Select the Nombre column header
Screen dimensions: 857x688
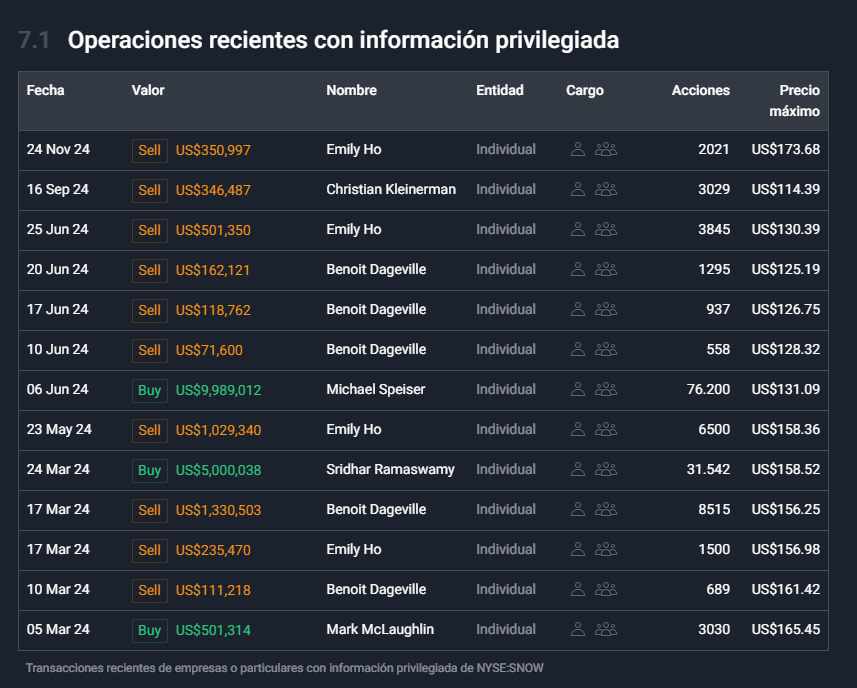coord(351,90)
